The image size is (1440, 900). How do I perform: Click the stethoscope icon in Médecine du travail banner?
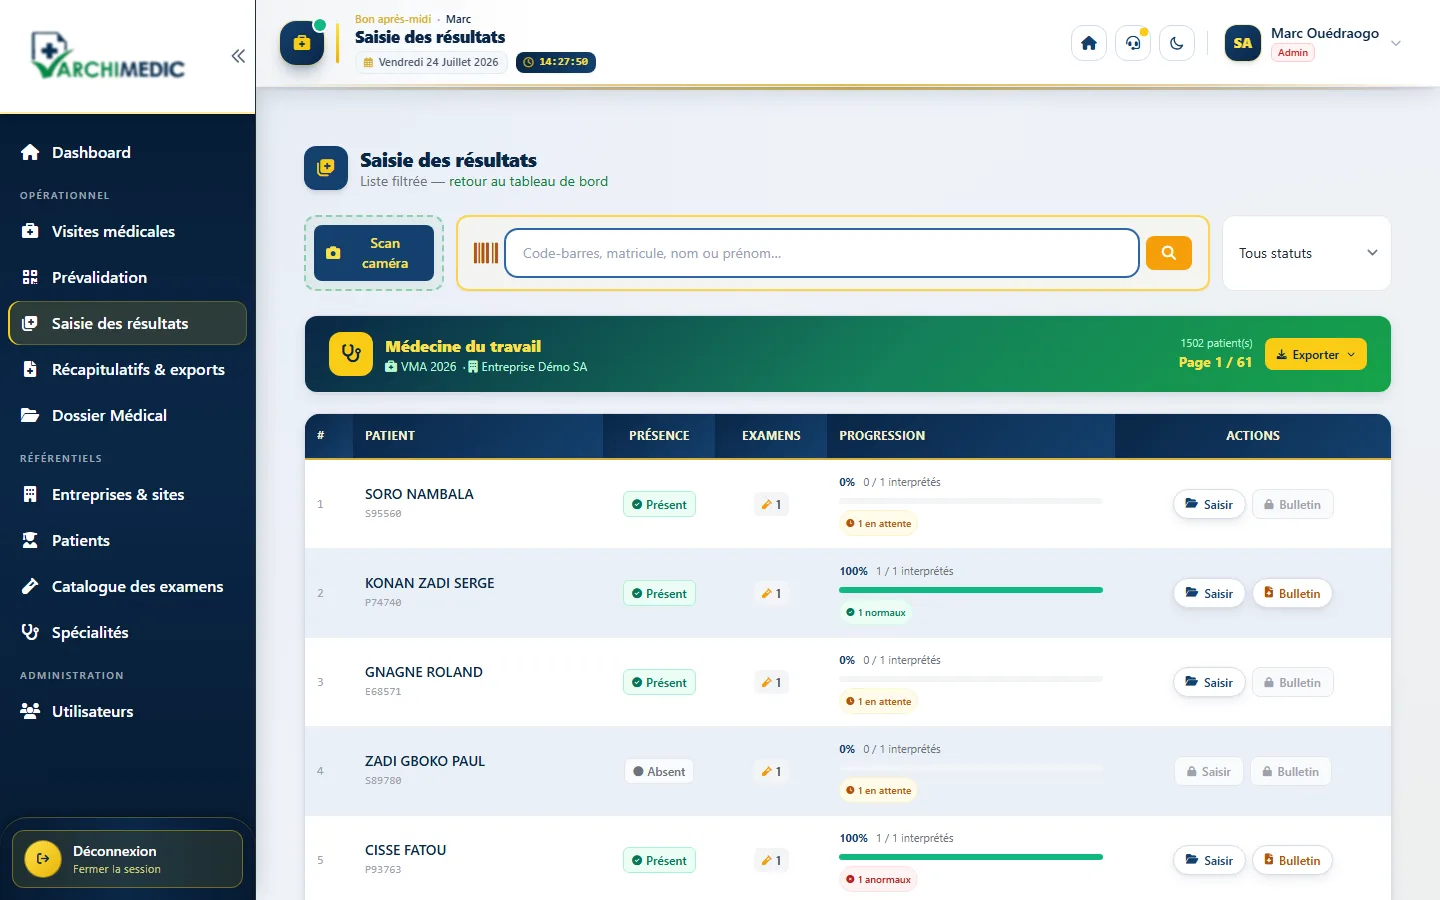click(351, 354)
